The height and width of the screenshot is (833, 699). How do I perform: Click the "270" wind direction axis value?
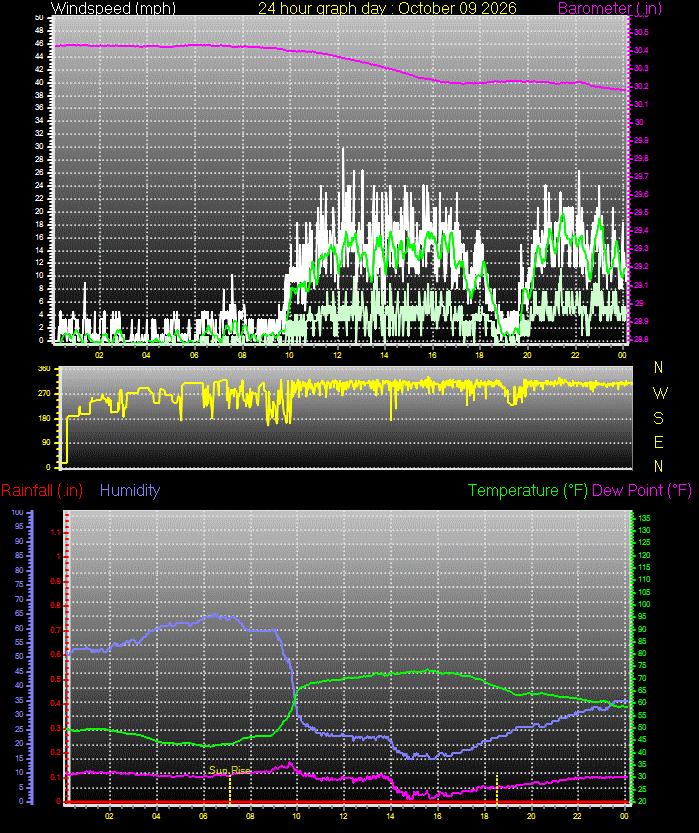(x=44, y=394)
